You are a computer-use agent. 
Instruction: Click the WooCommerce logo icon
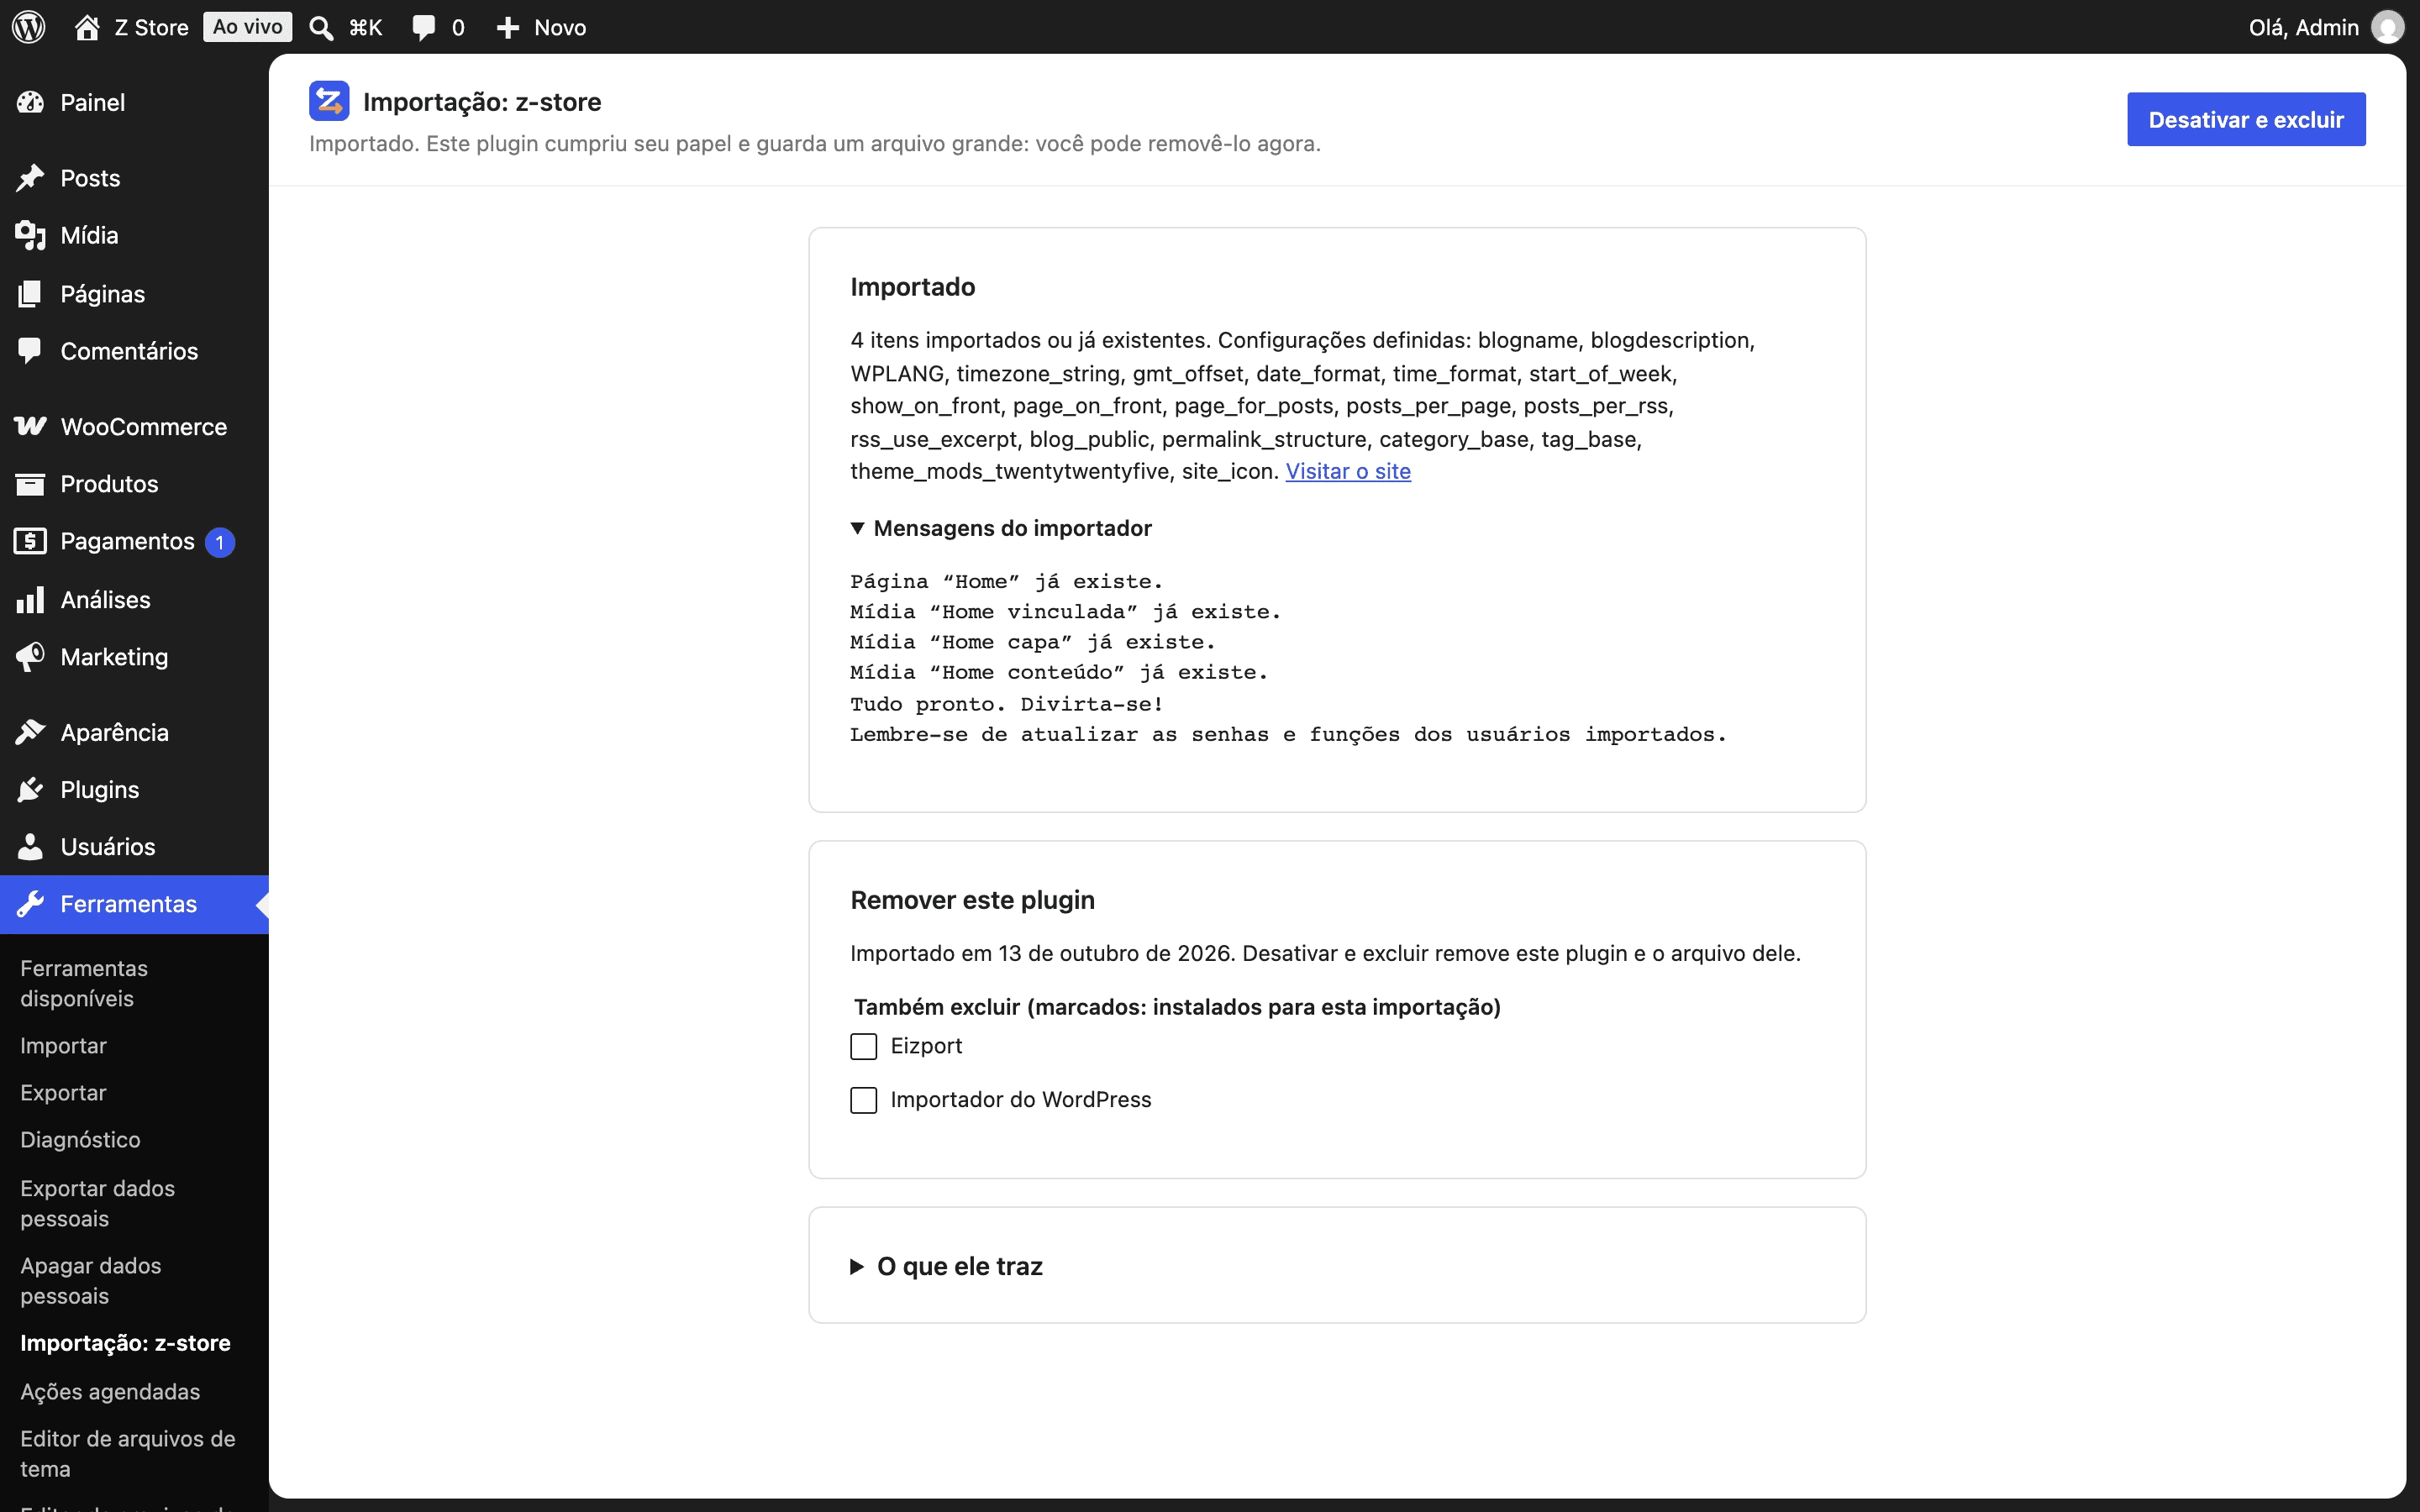[30, 426]
